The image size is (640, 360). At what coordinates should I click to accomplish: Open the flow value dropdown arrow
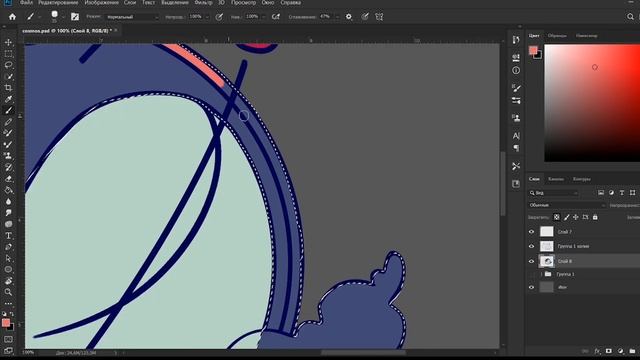point(263,17)
